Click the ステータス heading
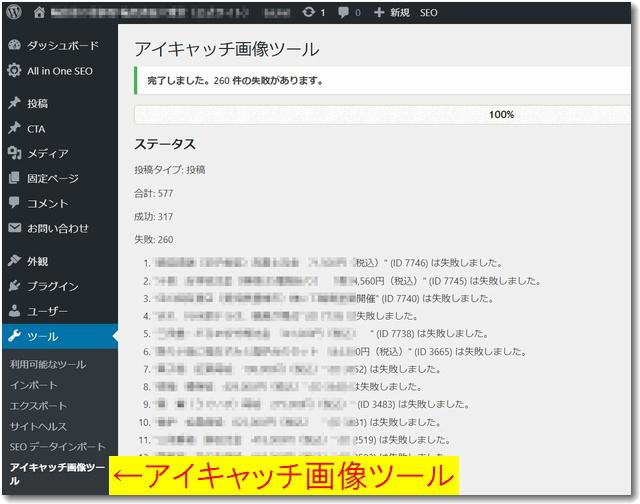 [165, 144]
